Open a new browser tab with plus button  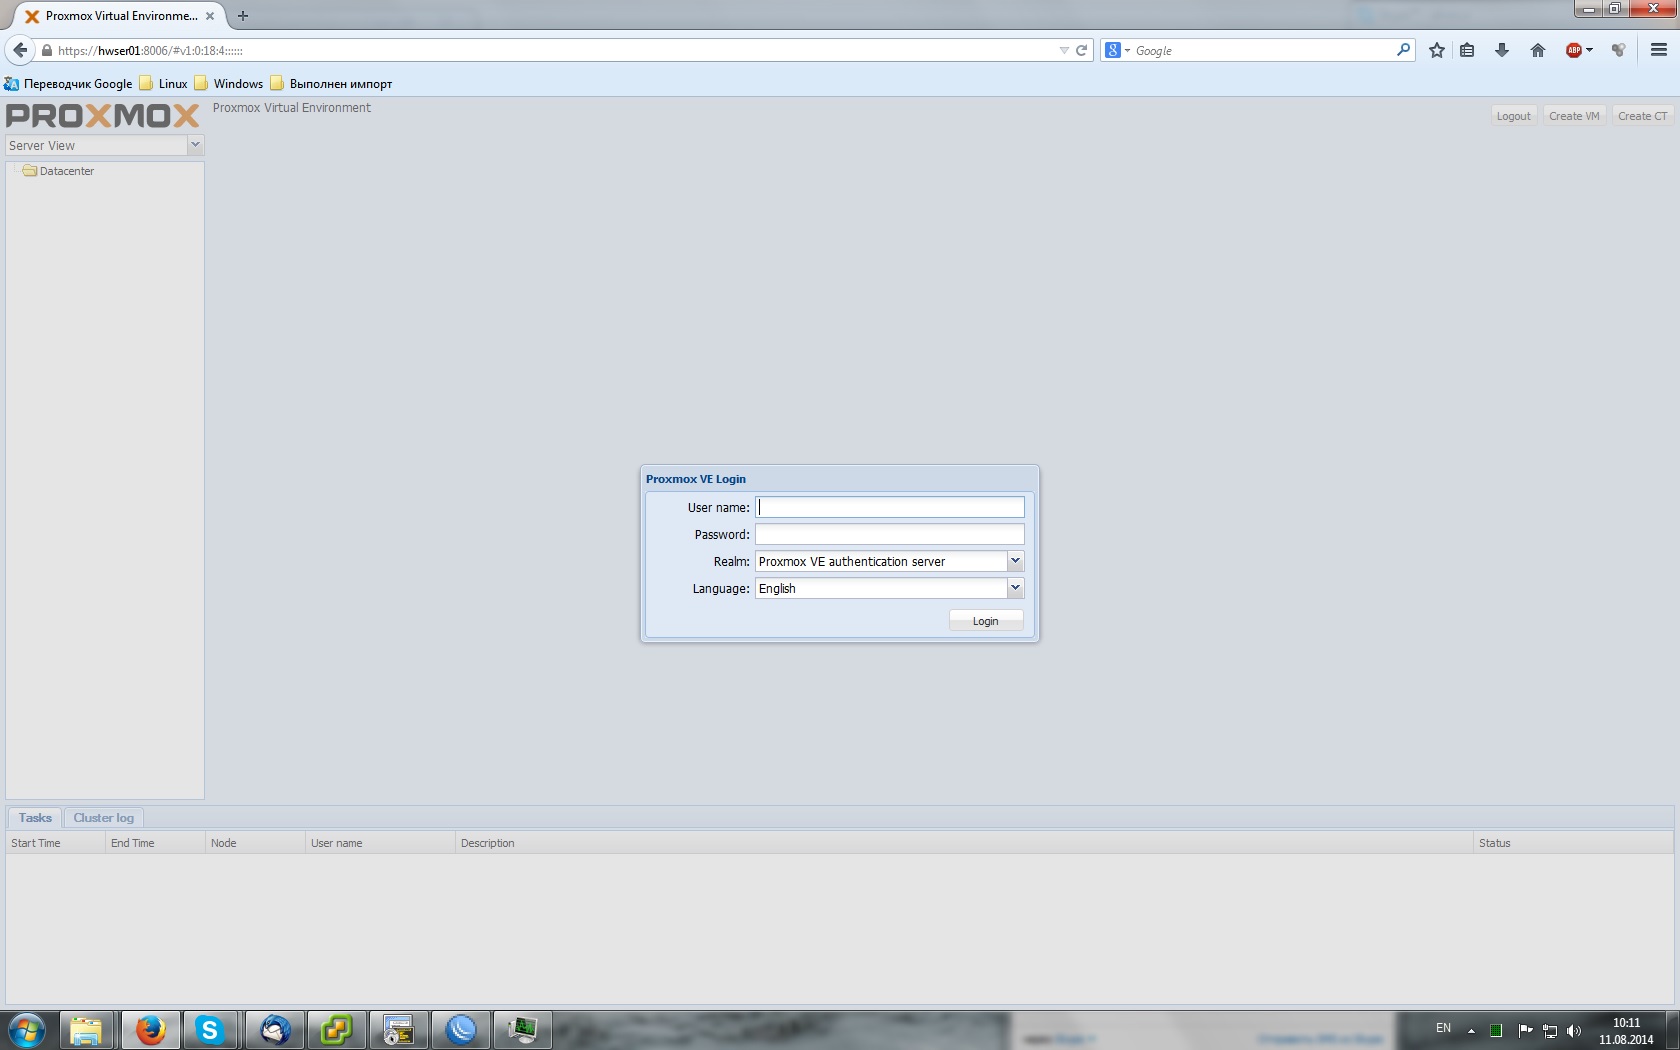(x=243, y=16)
